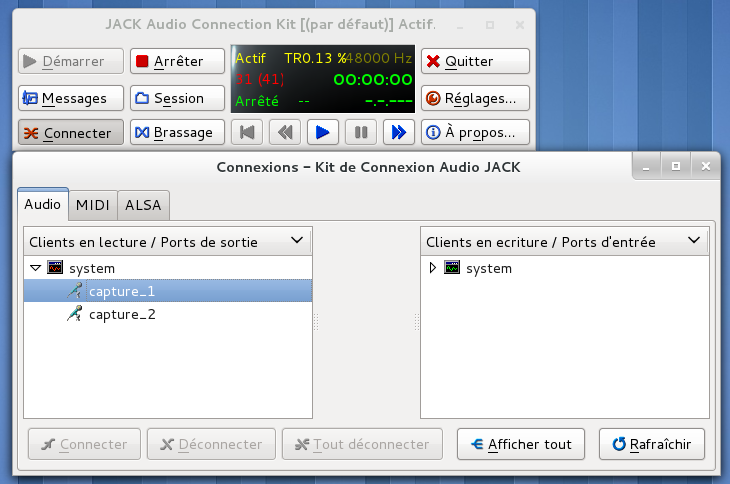Select the capture_2 port

point(121,314)
